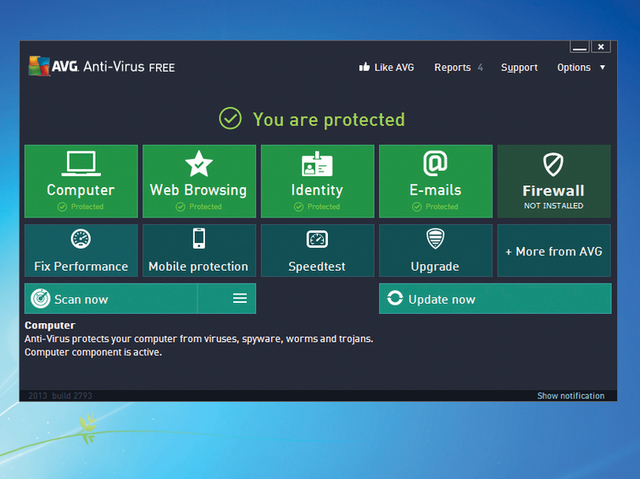Click Protected status under Web Browsing
Image resolution: width=640 pixels, height=479 pixels.
(x=198, y=207)
